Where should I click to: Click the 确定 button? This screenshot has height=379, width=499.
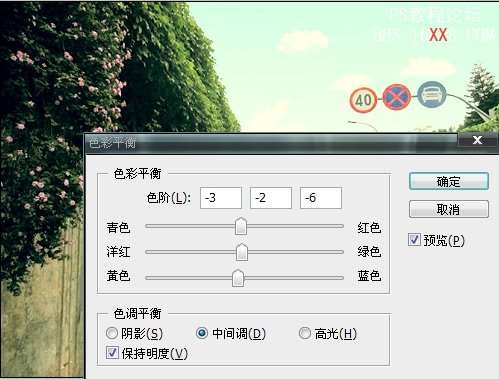click(449, 181)
